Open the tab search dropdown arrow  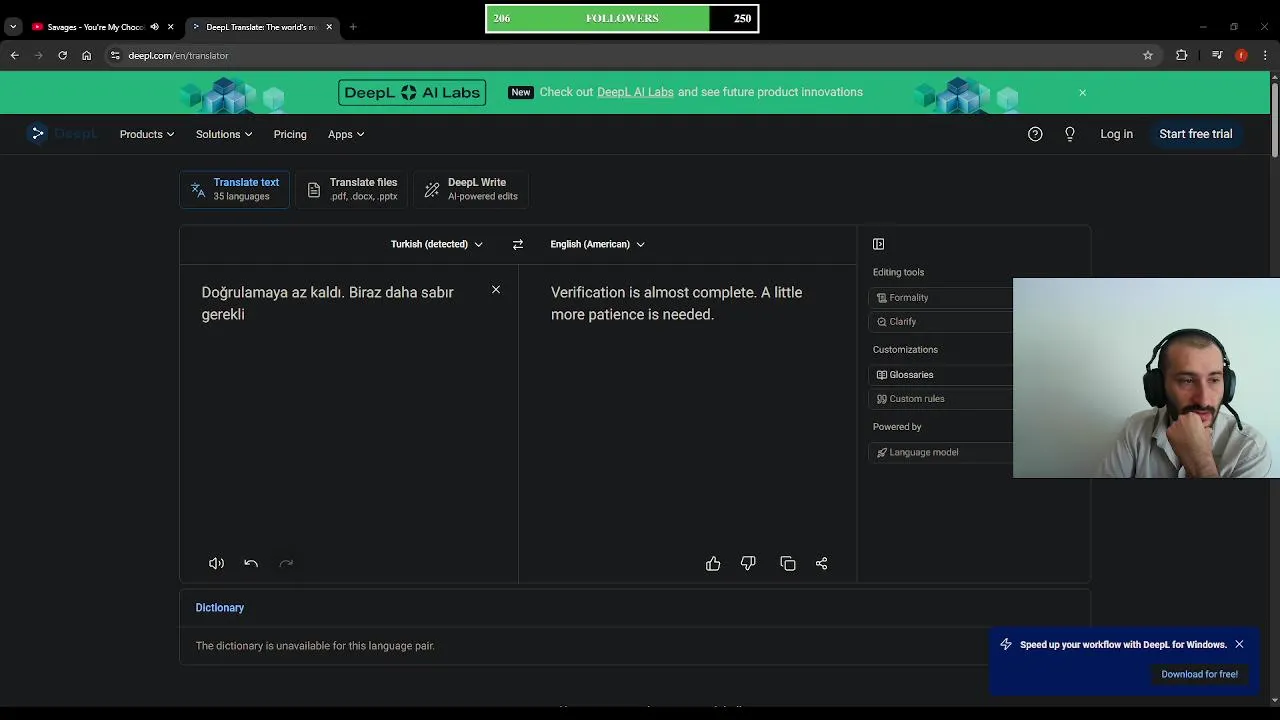pos(13,27)
